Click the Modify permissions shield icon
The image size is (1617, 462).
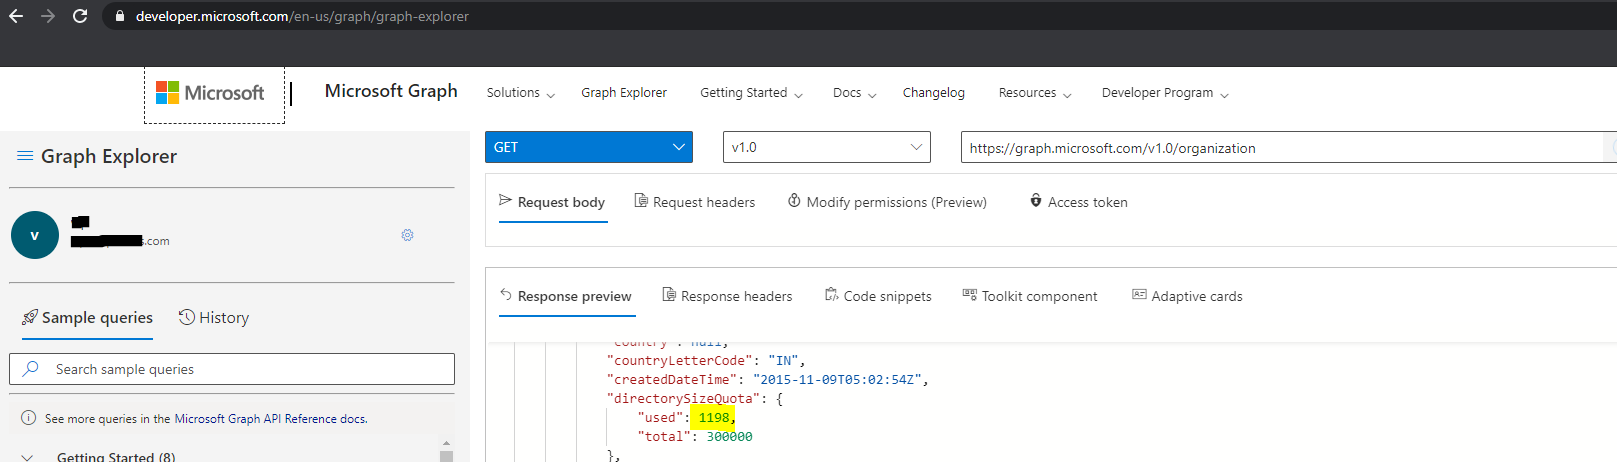794,201
